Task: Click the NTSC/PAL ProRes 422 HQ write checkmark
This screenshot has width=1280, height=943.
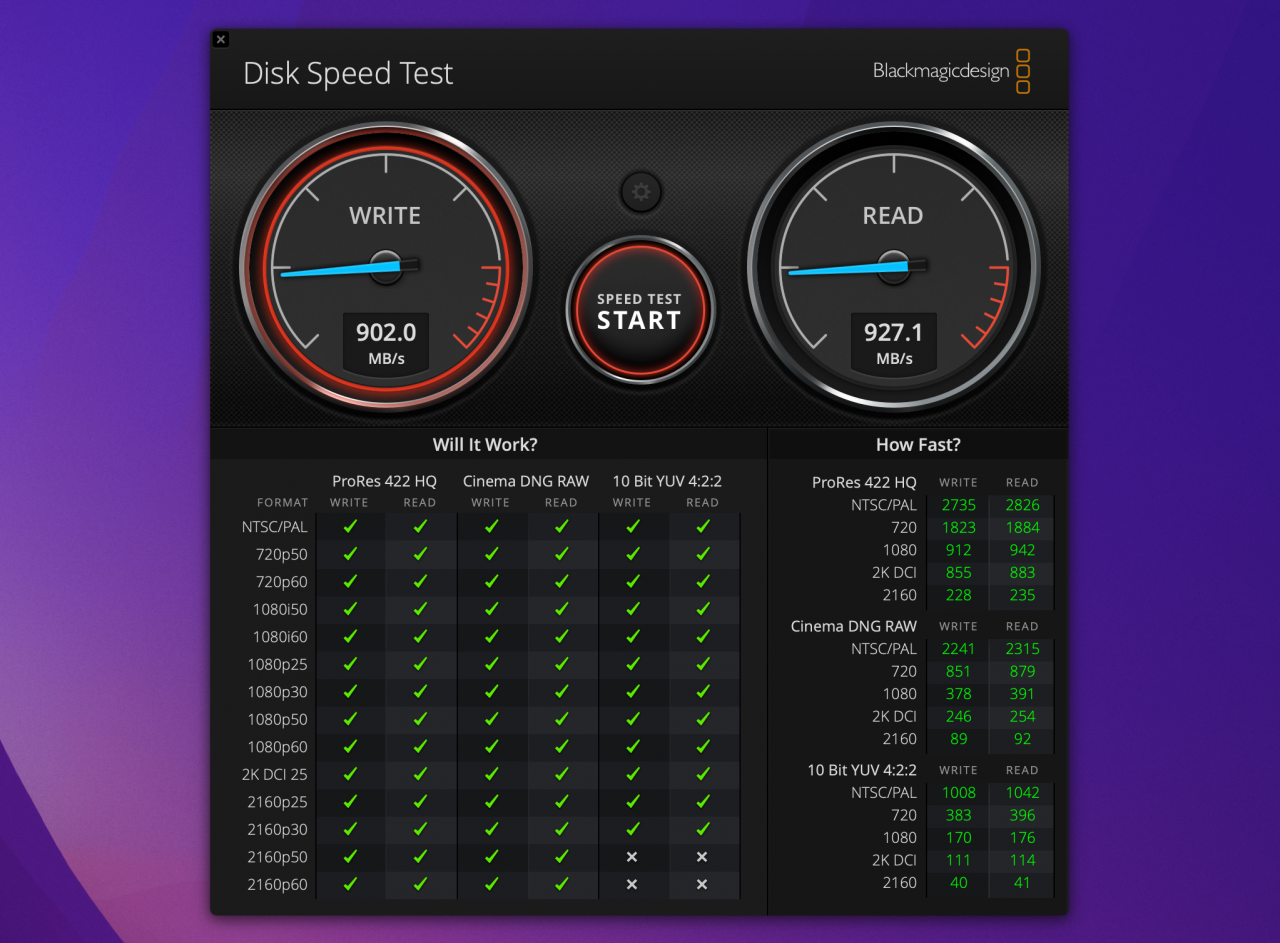Action: [x=350, y=526]
